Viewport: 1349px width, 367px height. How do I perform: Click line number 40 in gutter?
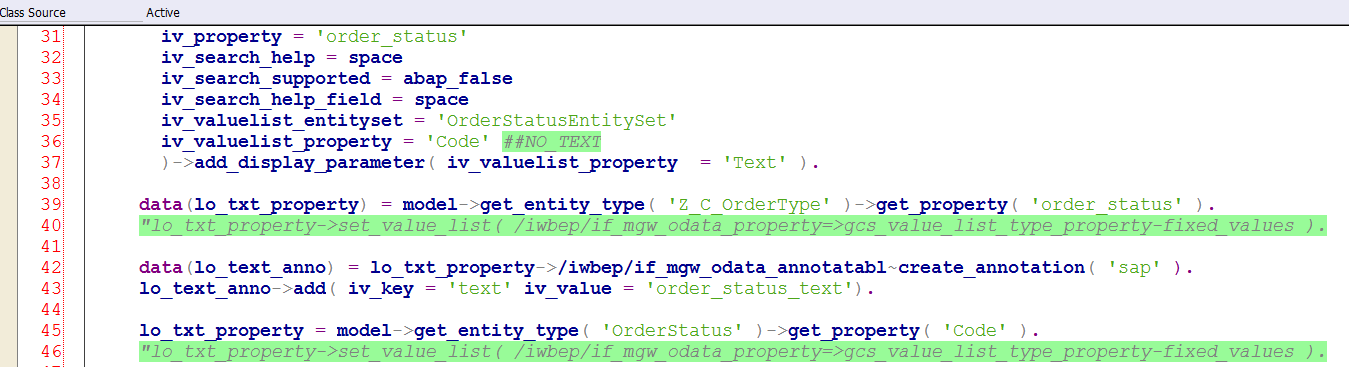point(52,226)
